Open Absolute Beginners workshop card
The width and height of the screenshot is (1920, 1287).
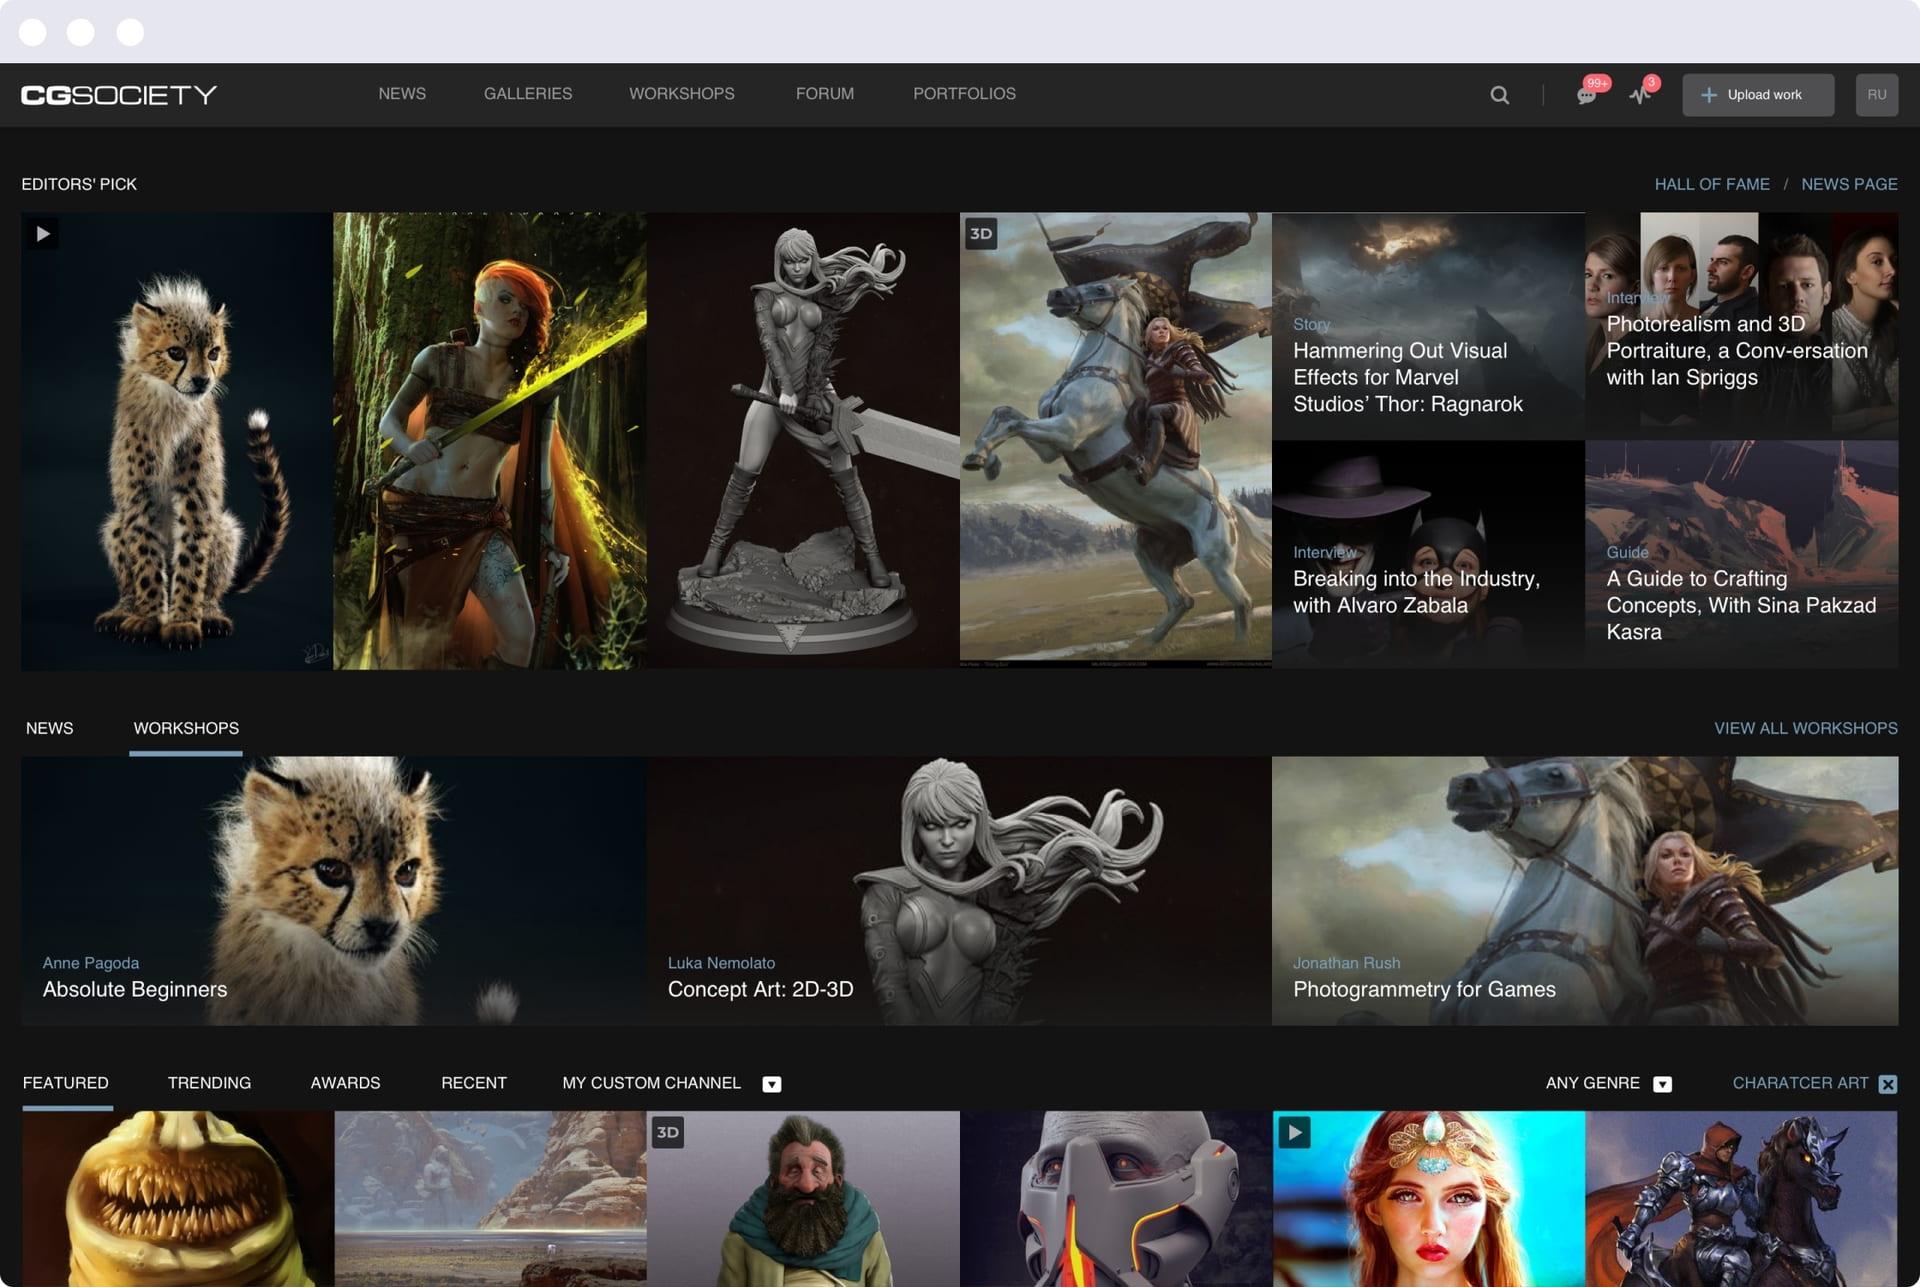334,890
